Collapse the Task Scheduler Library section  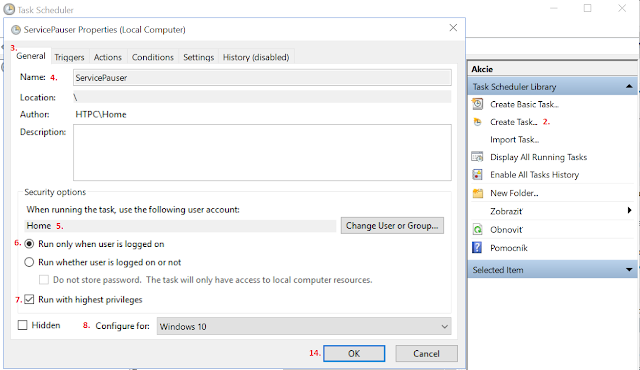(629, 86)
